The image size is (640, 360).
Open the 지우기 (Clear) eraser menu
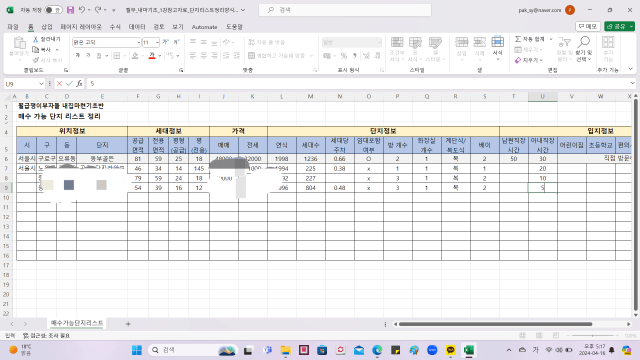coord(529,60)
